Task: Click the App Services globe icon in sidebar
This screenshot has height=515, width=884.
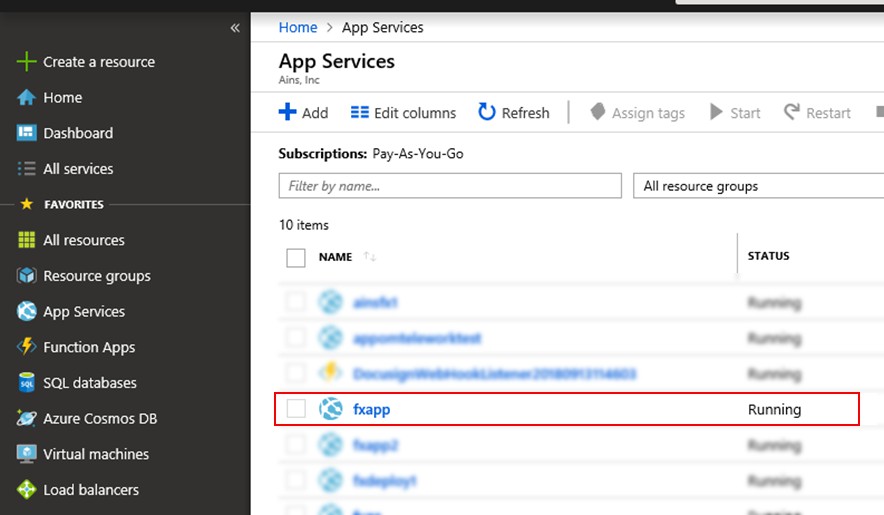Action: (x=26, y=311)
